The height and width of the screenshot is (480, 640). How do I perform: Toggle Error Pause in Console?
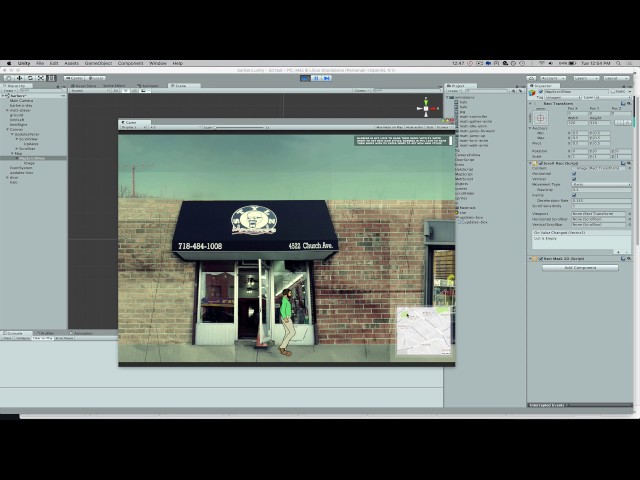pyautogui.click(x=64, y=338)
